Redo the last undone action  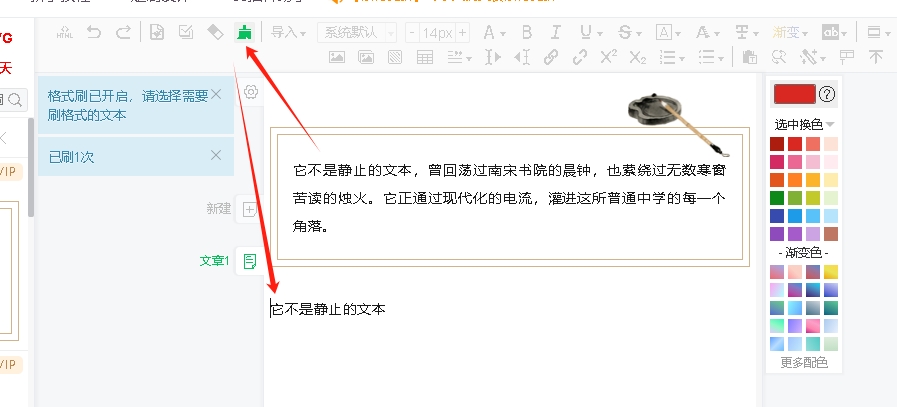click(x=123, y=32)
